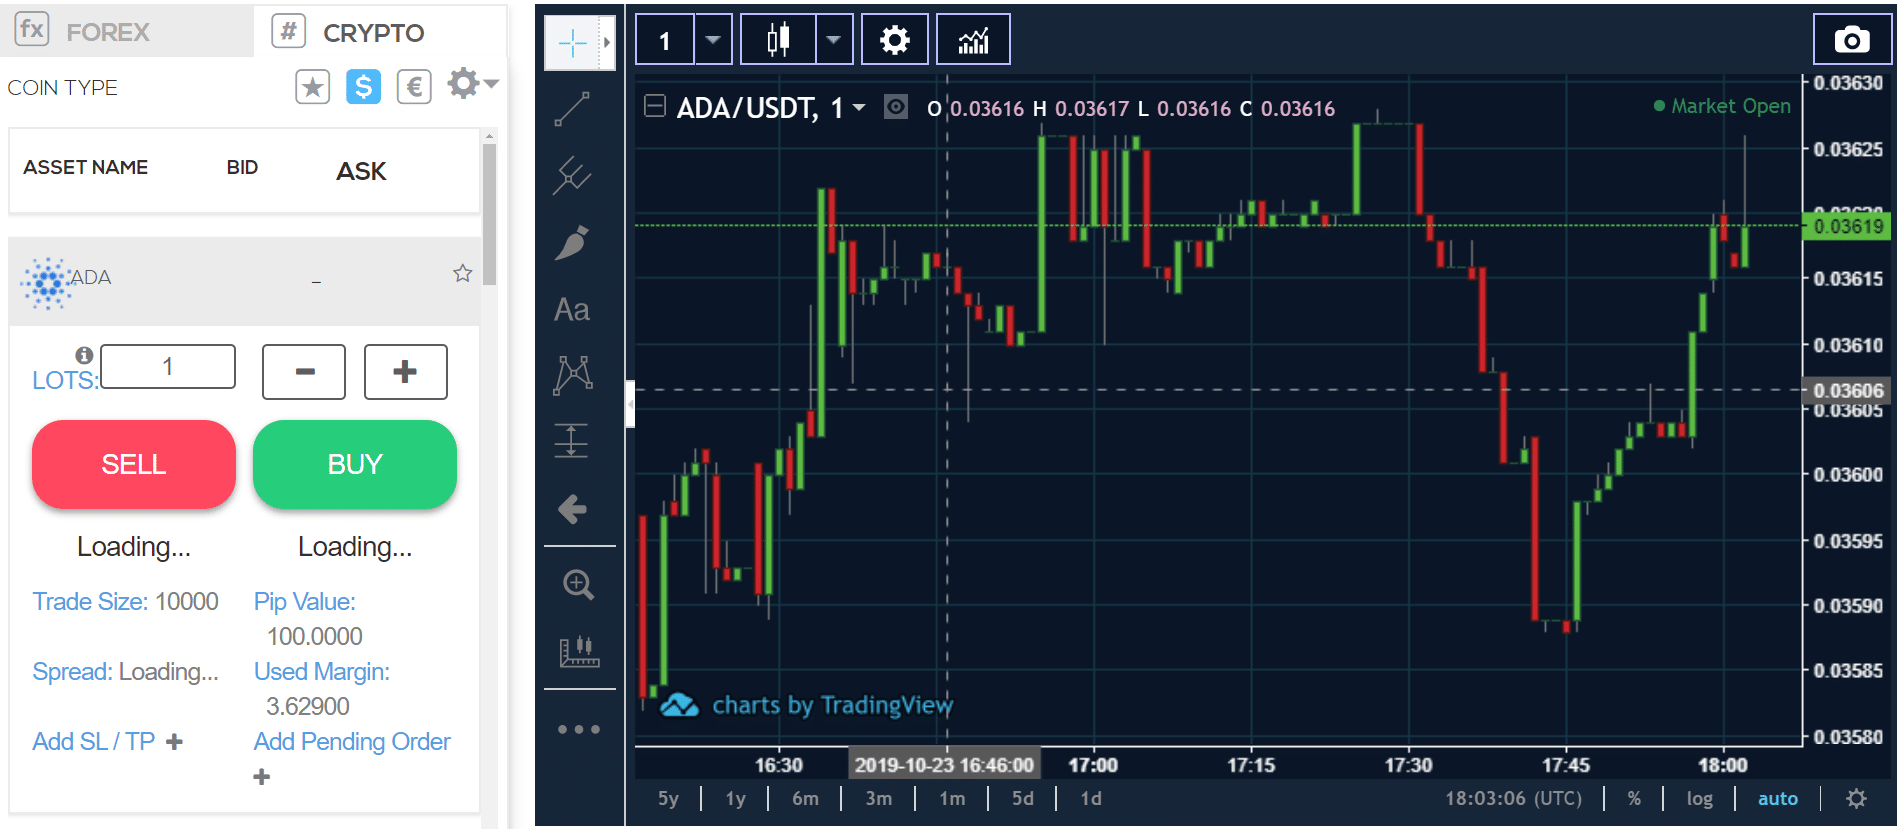Take a chart snapshot with camera icon
Screen dimensions: 1897x829
(1851, 40)
